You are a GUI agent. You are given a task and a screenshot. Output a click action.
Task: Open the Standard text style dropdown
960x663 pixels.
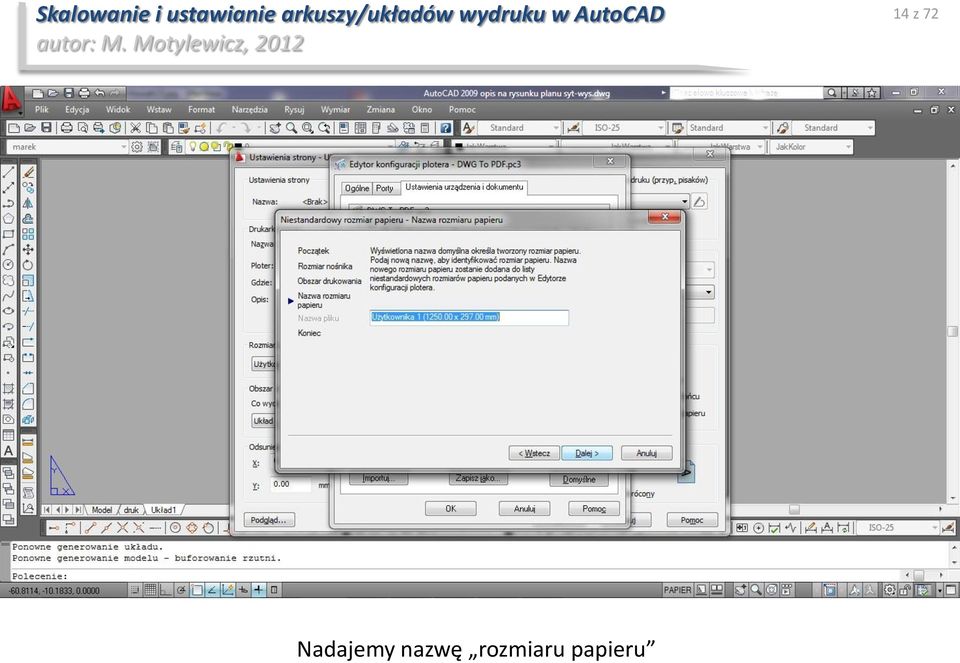[x=556, y=128]
